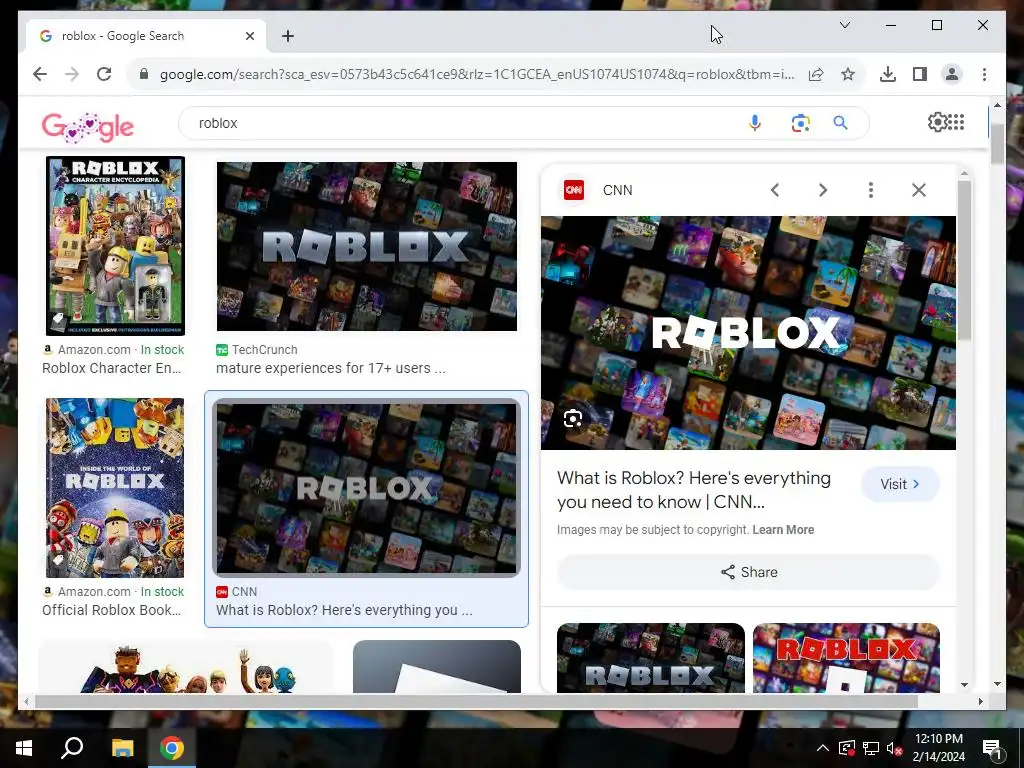1024x768 pixels.
Task: Open Google quick settings gear
Action: (937, 122)
